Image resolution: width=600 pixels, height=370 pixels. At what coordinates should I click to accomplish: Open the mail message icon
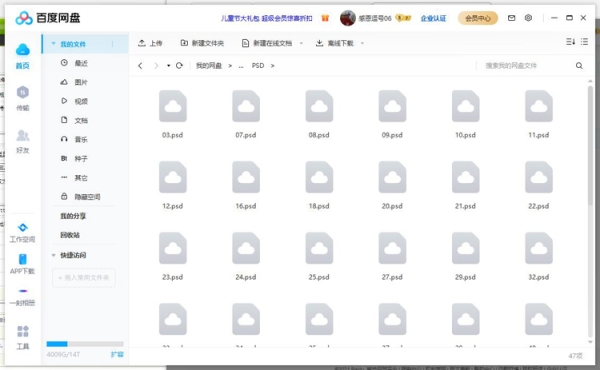pos(511,18)
